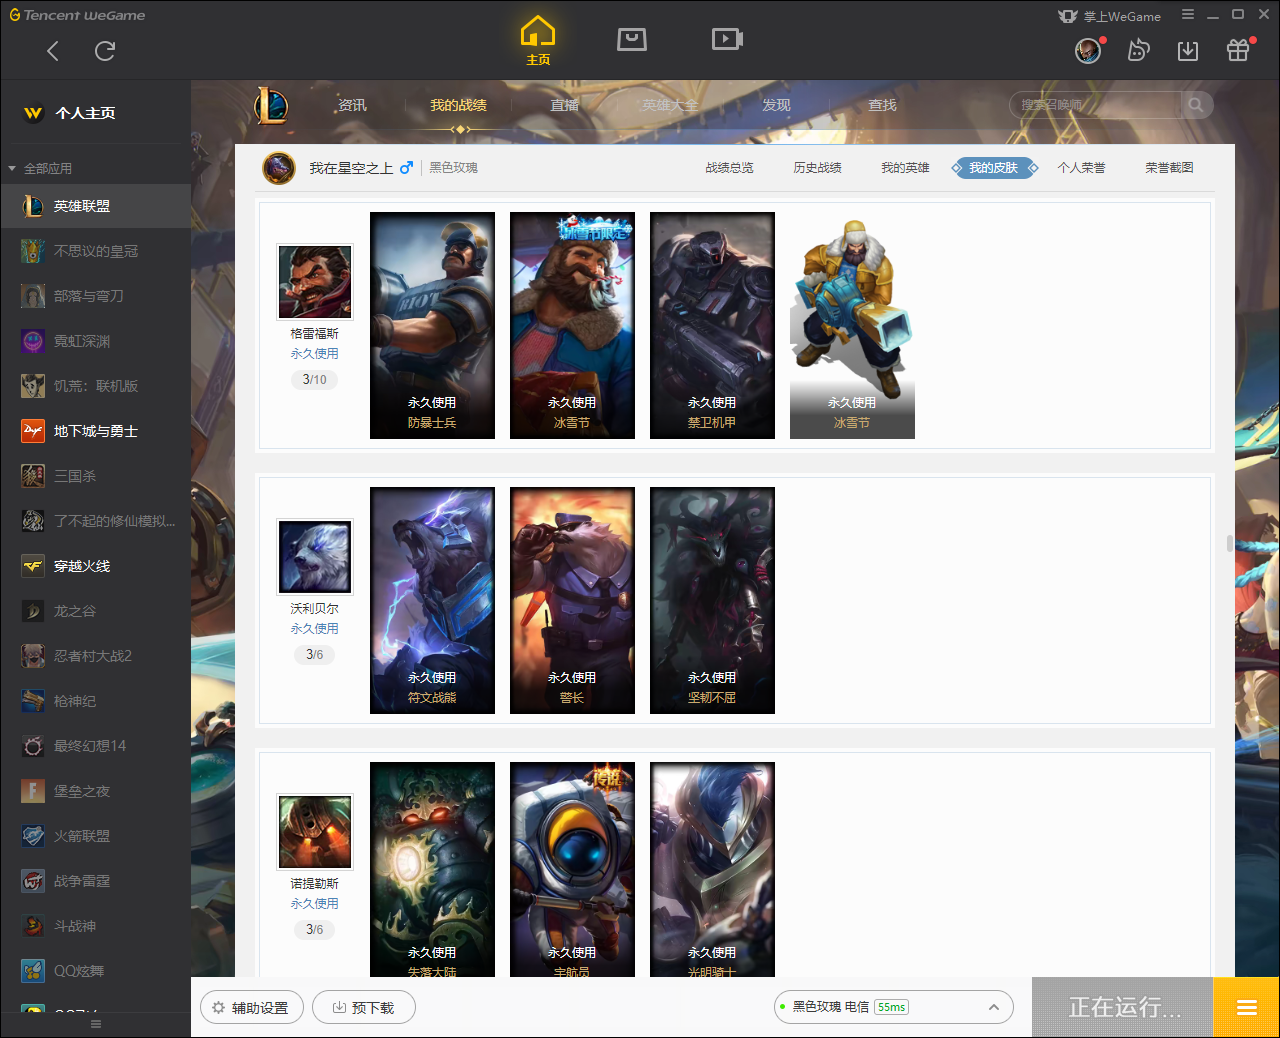Select 饥荒：联机版 game
The image size is (1280, 1038).
(x=95, y=386)
